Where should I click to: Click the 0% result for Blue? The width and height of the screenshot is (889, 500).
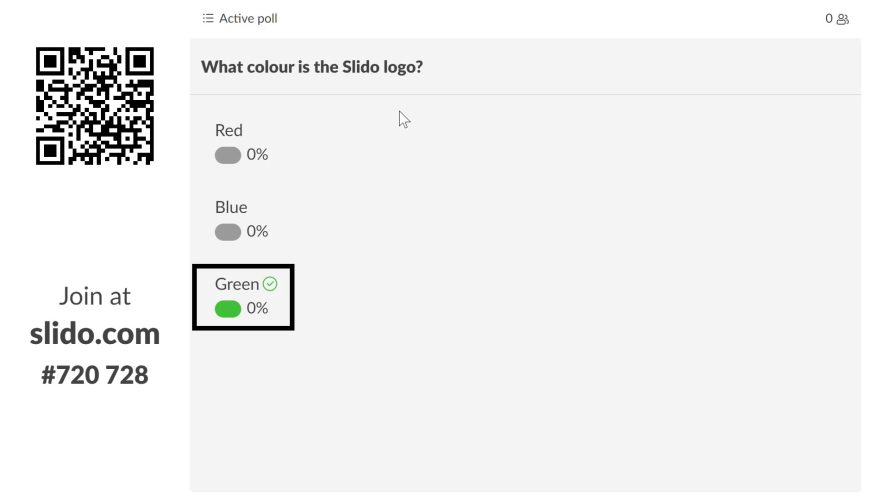coord(257,232)
